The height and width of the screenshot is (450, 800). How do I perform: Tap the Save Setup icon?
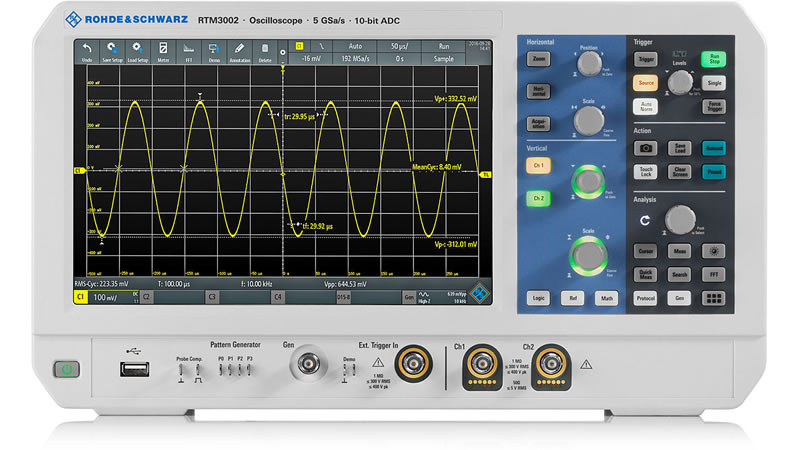coord(113,51)
